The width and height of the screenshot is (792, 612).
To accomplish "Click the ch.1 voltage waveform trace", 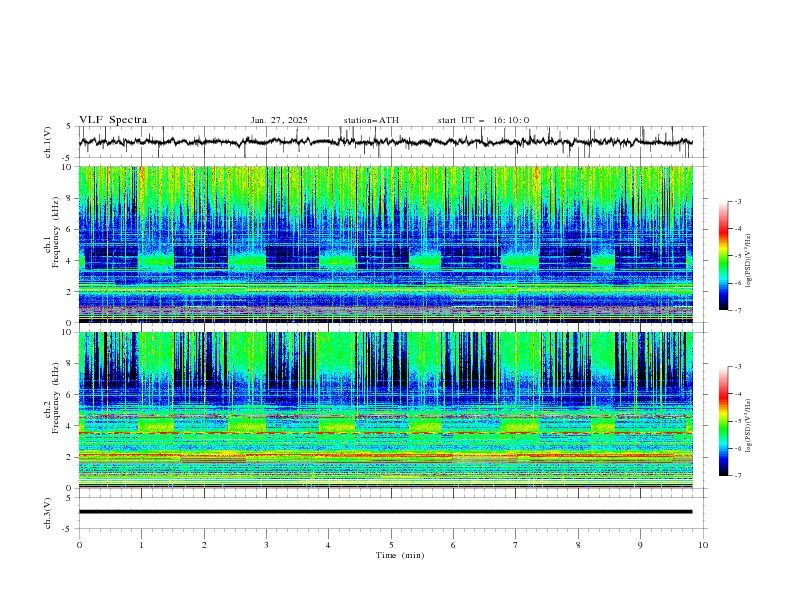I will (385, 142).
